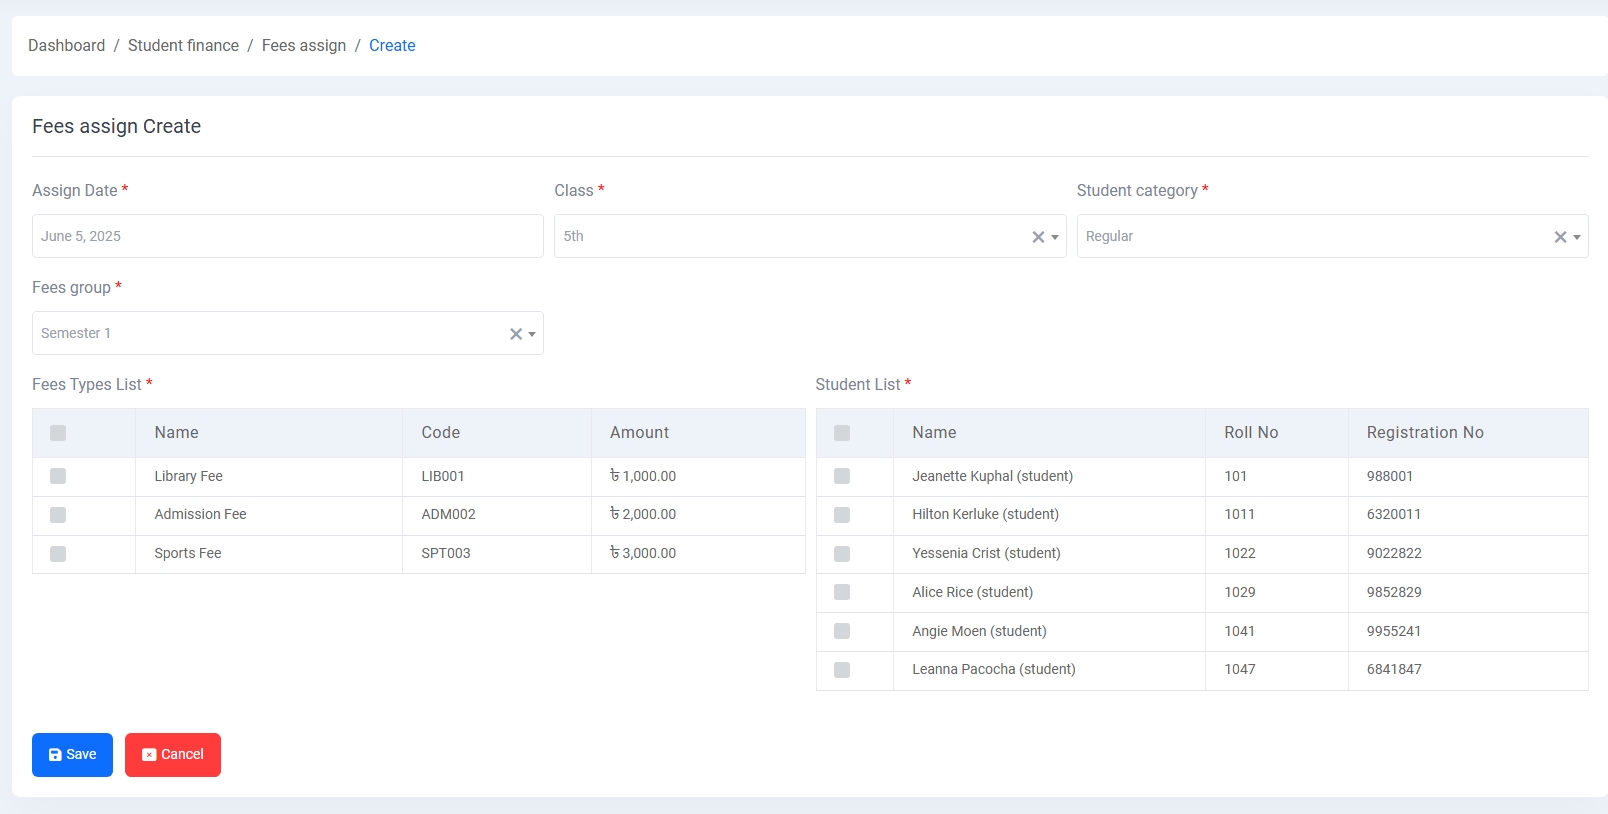Click the amount ৳3,000.00
The image size is (1608, 814).
tap(643, 553)
